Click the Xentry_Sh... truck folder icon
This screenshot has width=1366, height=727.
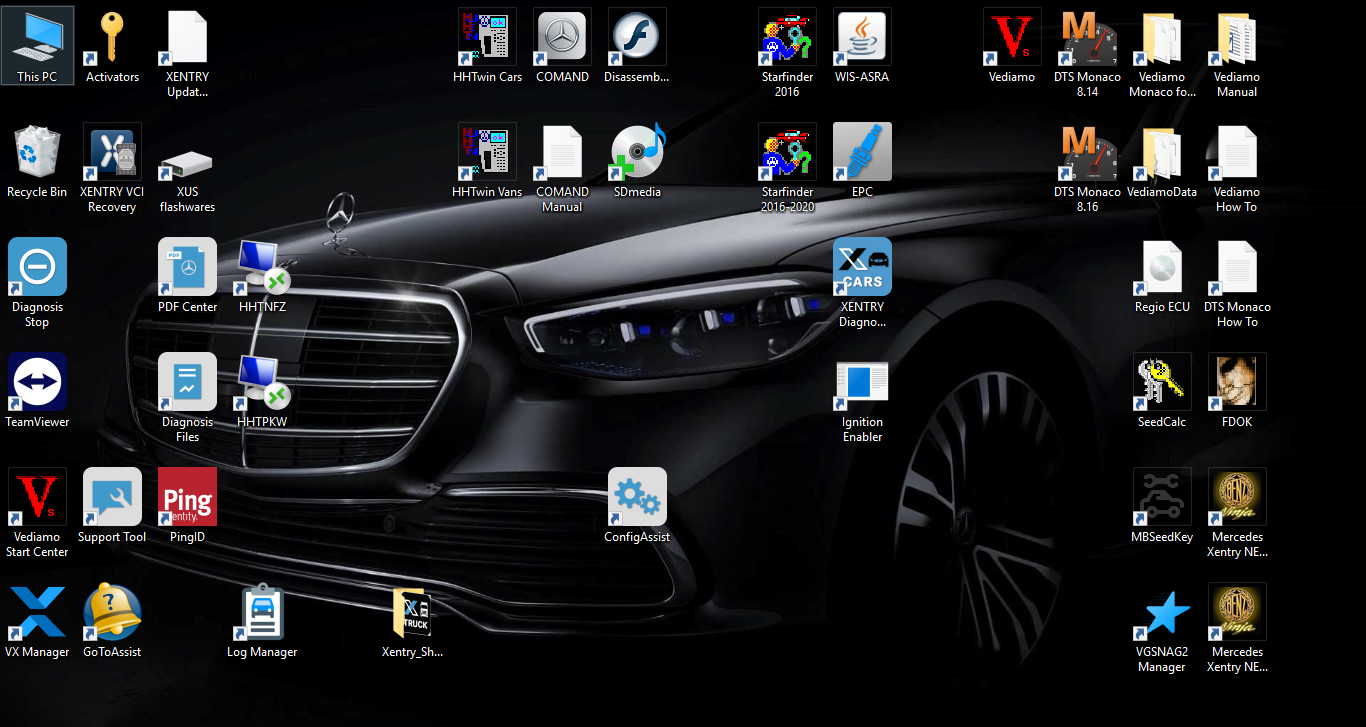point(412,612)
